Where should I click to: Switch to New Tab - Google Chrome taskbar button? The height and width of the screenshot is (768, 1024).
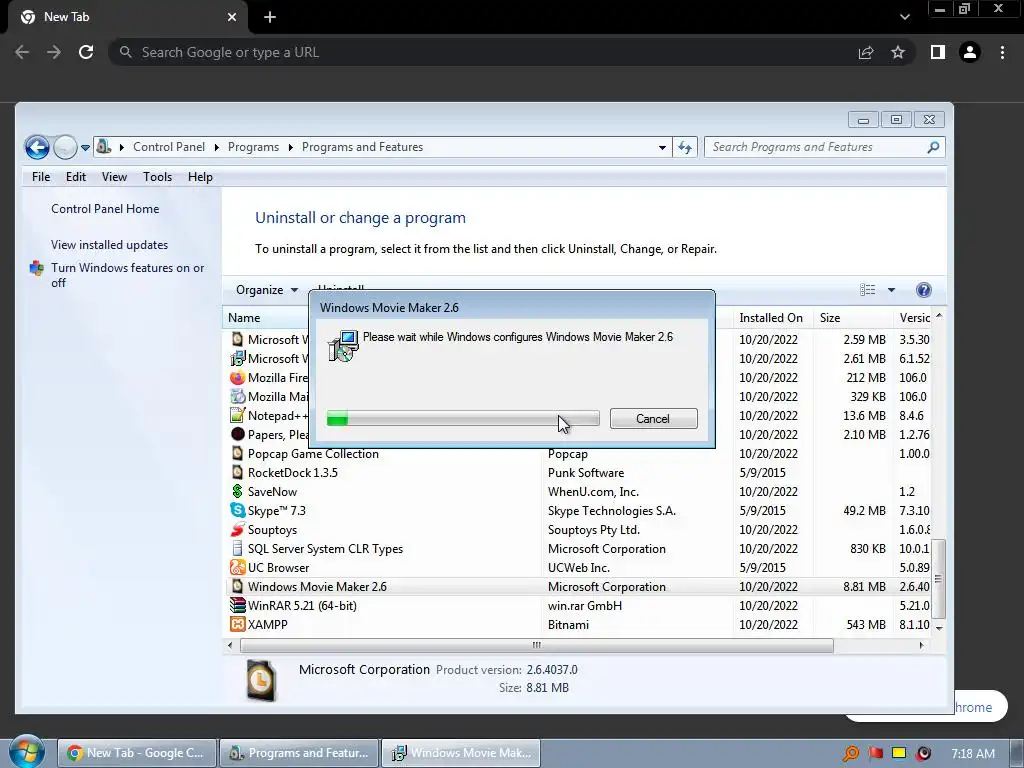tap(136, 753)
